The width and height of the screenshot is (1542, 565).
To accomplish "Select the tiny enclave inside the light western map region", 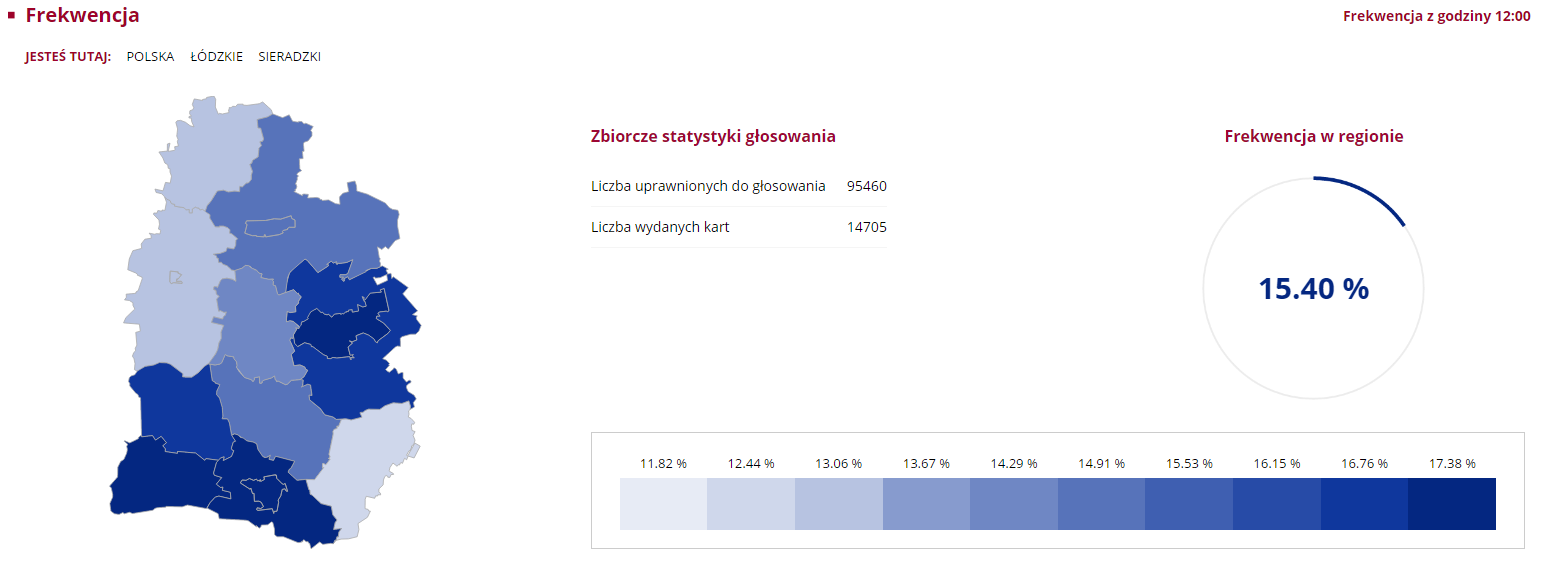I will click(176, 277).
